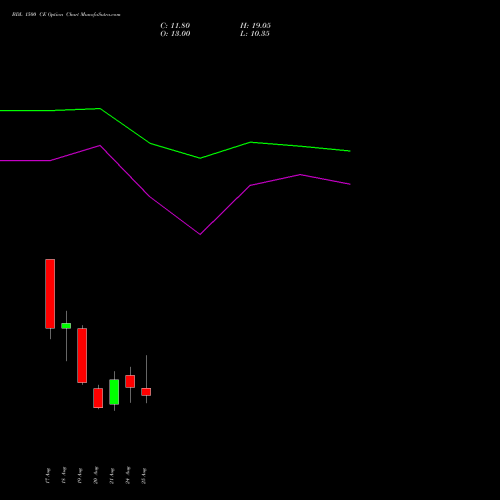Click the high value 'H: 19.05'
This screenshot has height=500, width=500.
click(x=255, y=26)
